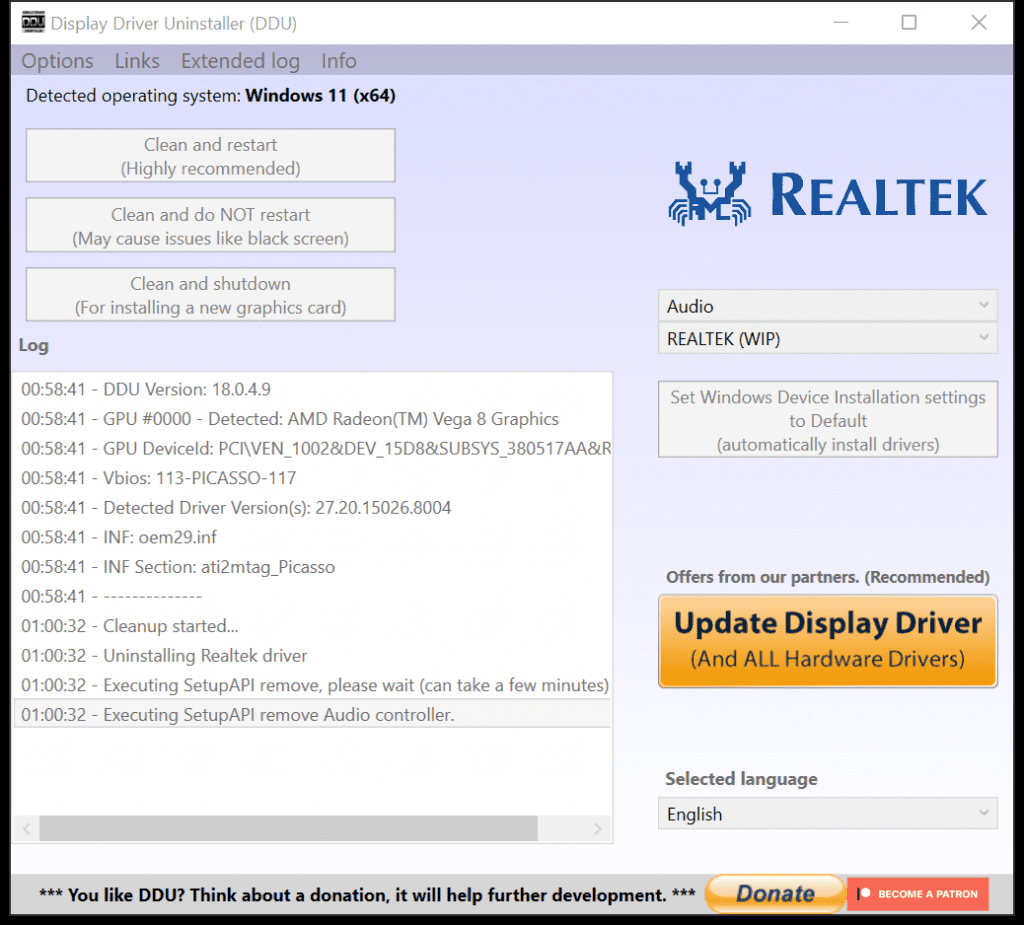Open the REALTEK (WIP) vendor dropdown
The image size is (1024, 925).
pos(827,338)
